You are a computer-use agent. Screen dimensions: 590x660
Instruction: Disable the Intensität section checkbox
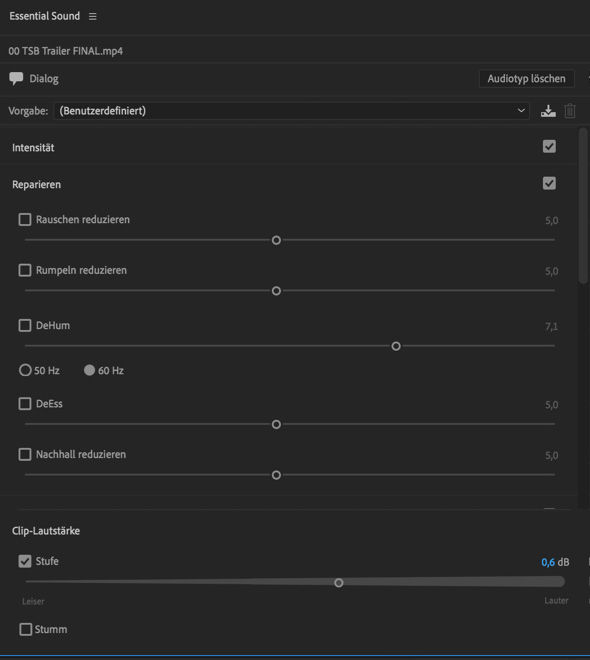549,147
